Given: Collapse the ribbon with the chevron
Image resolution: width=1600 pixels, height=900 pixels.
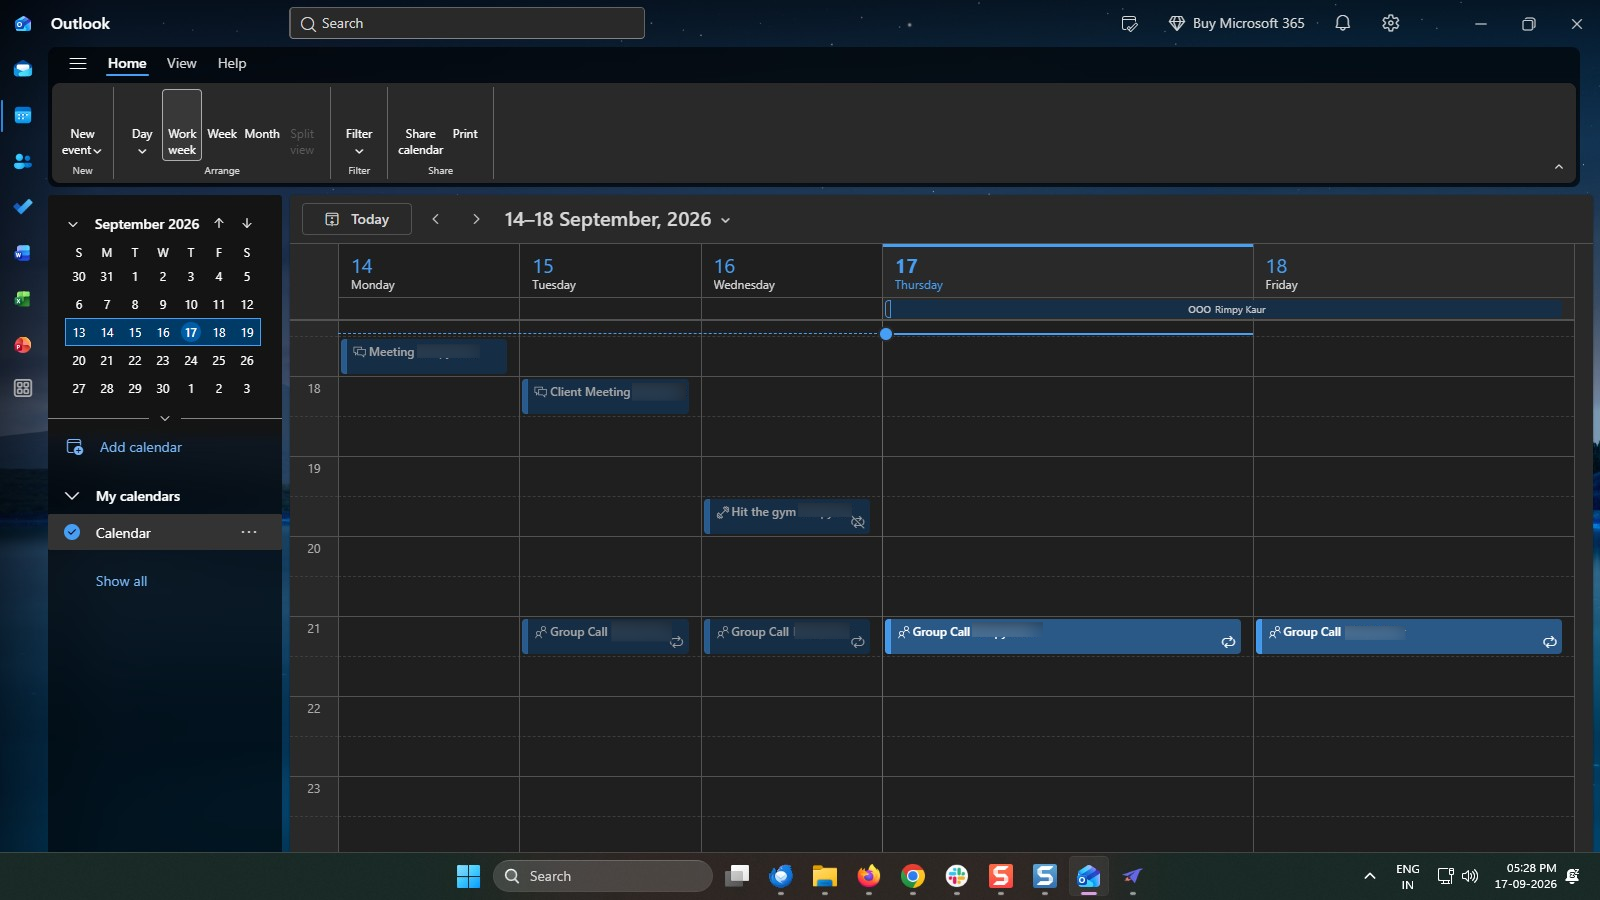Looking at the screenshot, I should [1559, 167].
